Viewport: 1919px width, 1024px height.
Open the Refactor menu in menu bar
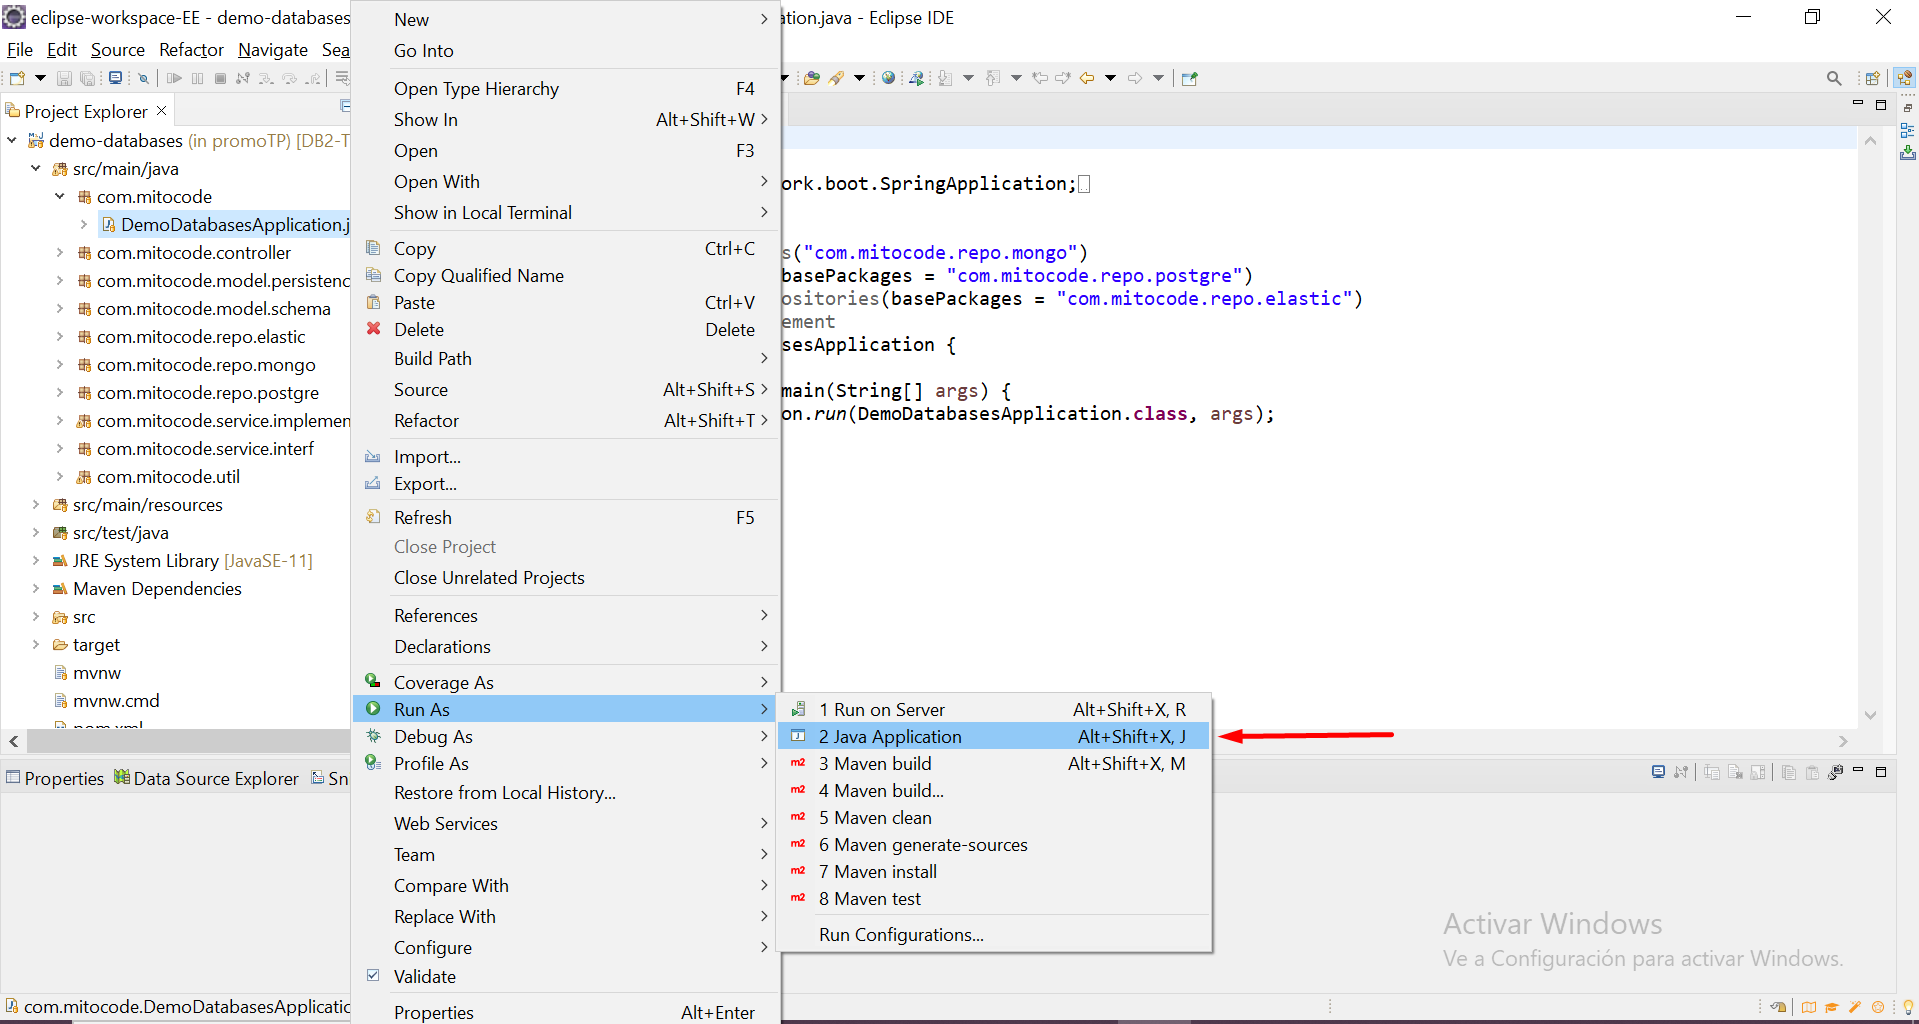[191, 49]
